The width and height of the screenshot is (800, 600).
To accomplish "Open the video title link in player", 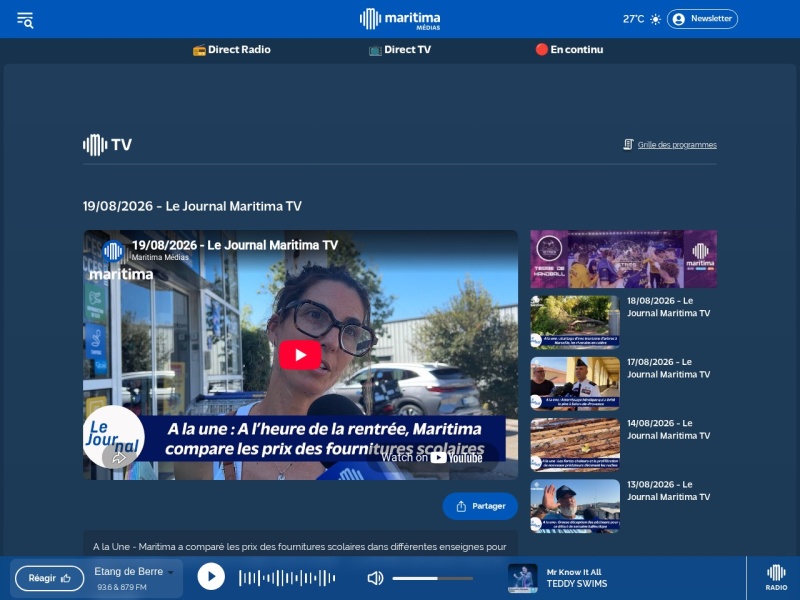I will coord(235,245).
